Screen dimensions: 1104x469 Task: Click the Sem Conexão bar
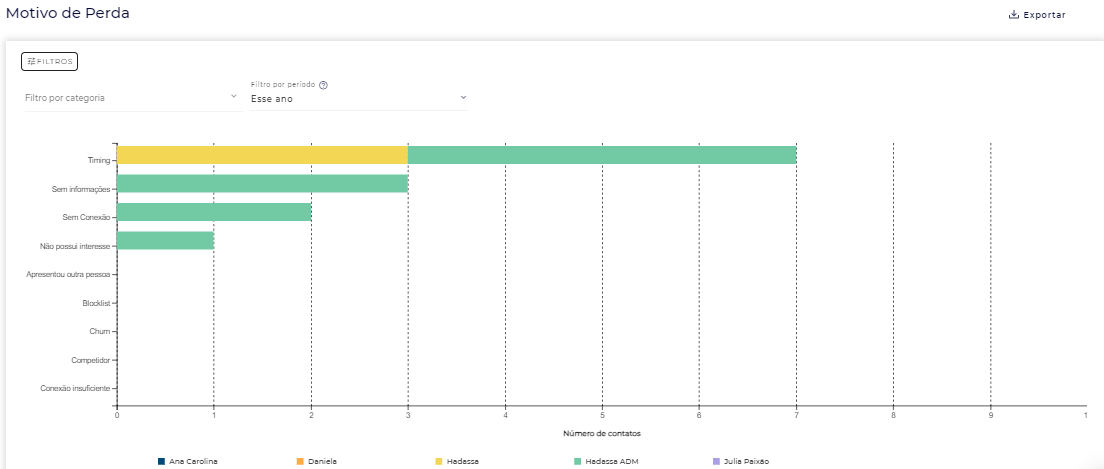tap(214, 212)
